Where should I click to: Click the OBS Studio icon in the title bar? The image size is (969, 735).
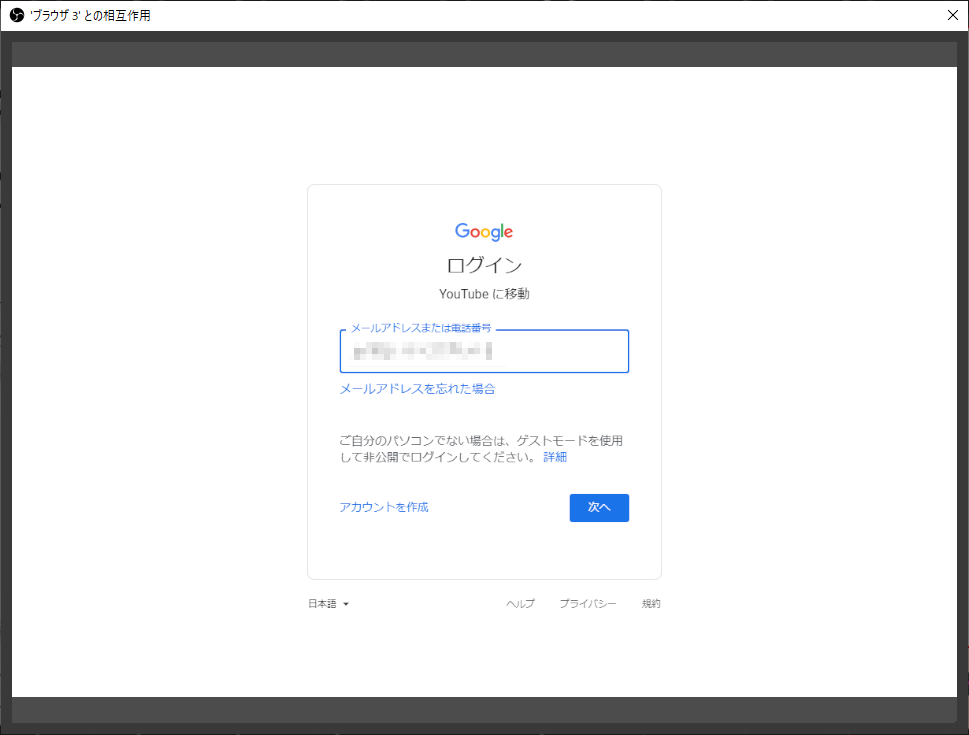click(13, 14)
